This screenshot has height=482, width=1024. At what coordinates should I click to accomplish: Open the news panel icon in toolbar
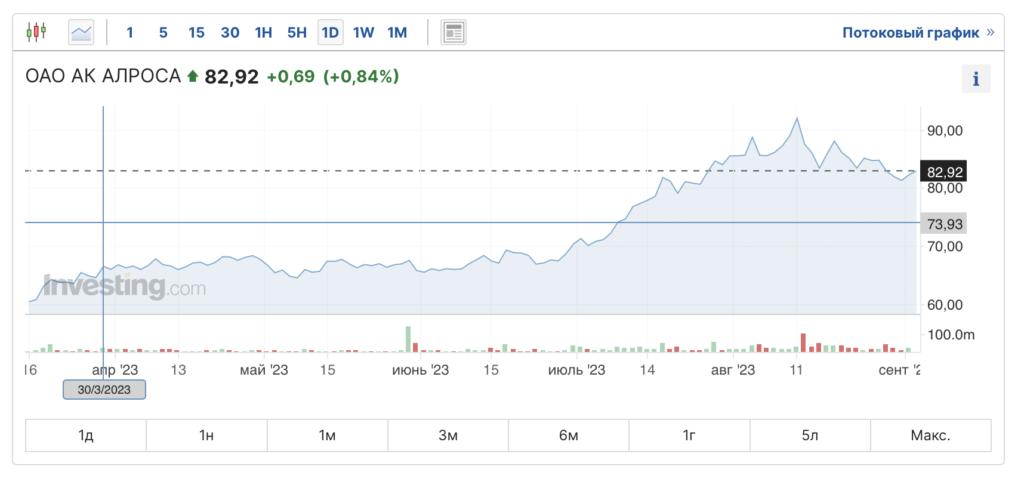453,32
